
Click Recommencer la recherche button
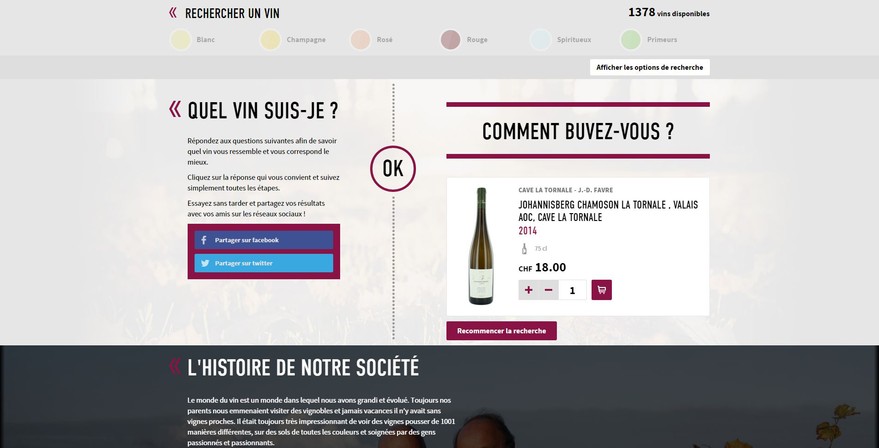click(501, 331)
